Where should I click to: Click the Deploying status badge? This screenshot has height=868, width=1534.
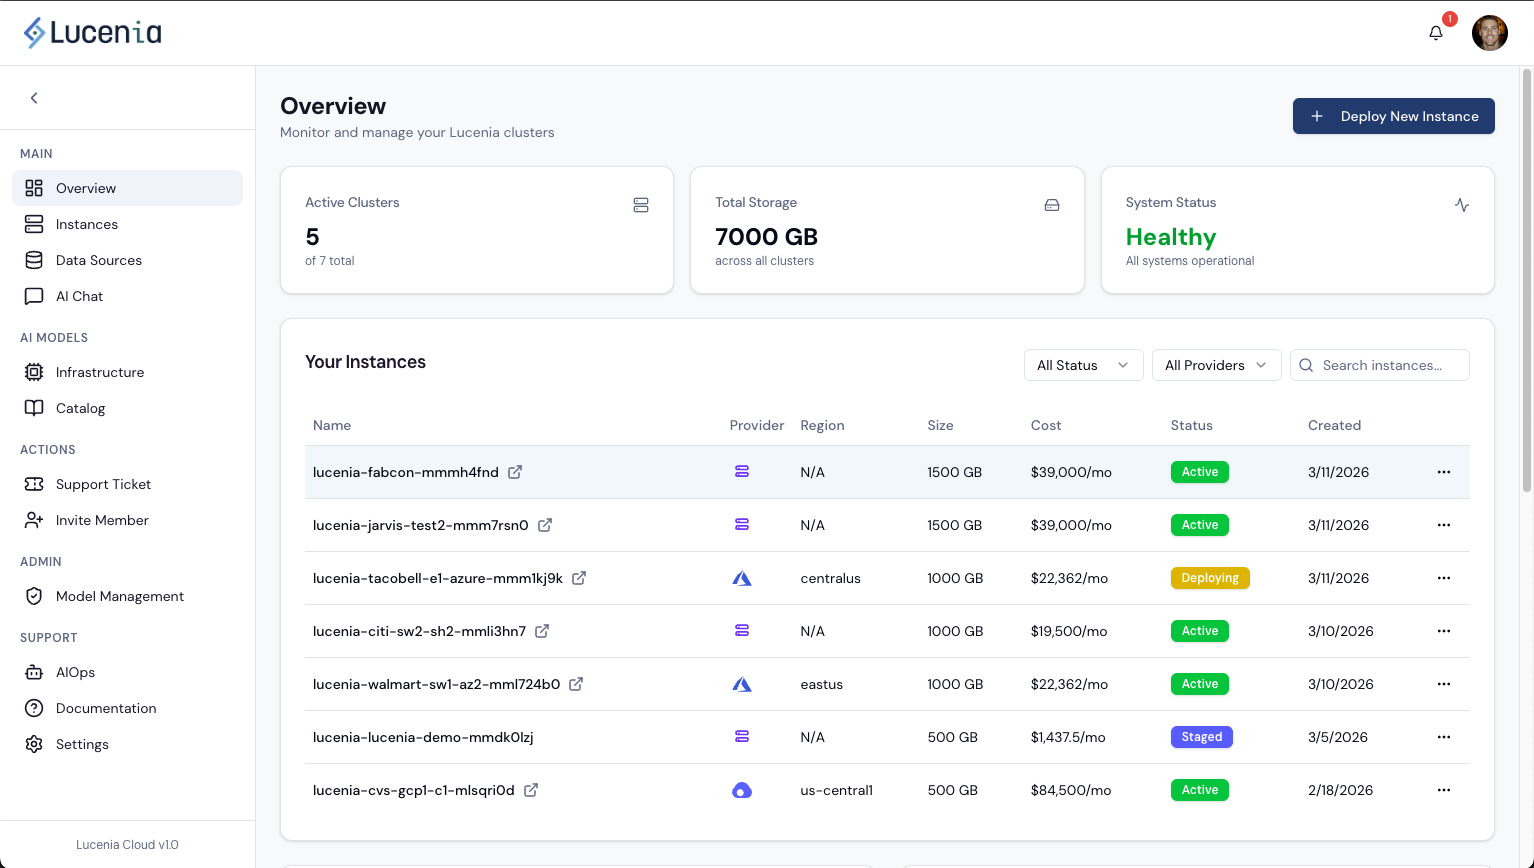click(1210, 578)
